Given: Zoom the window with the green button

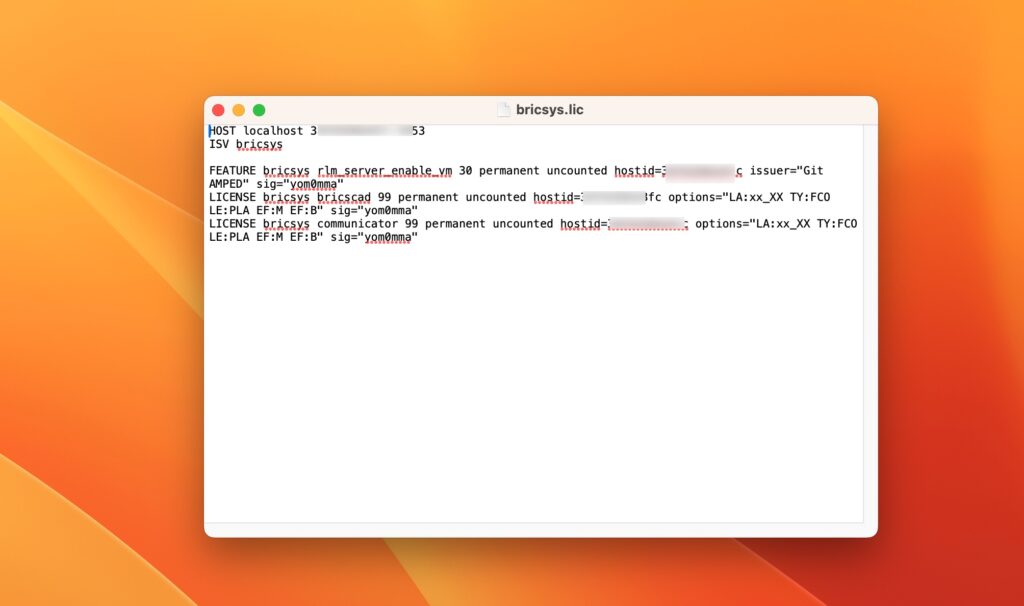Looking at the screenshot, I should point(259,110).
